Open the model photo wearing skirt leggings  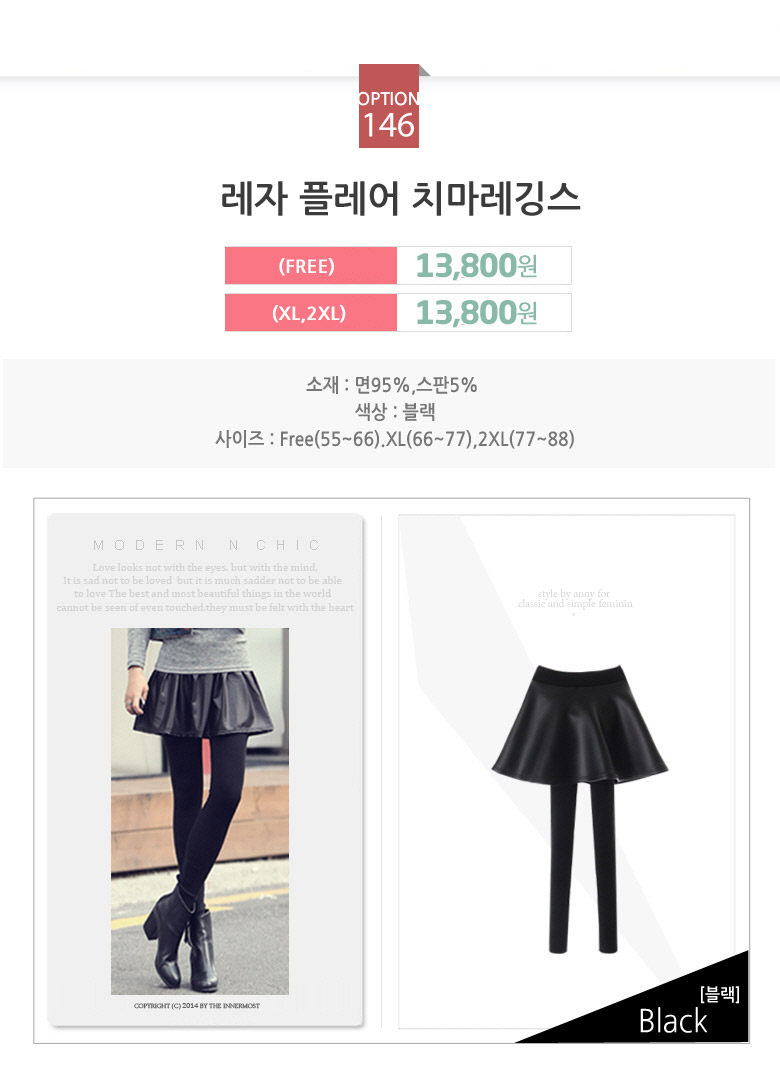point(200,811)
